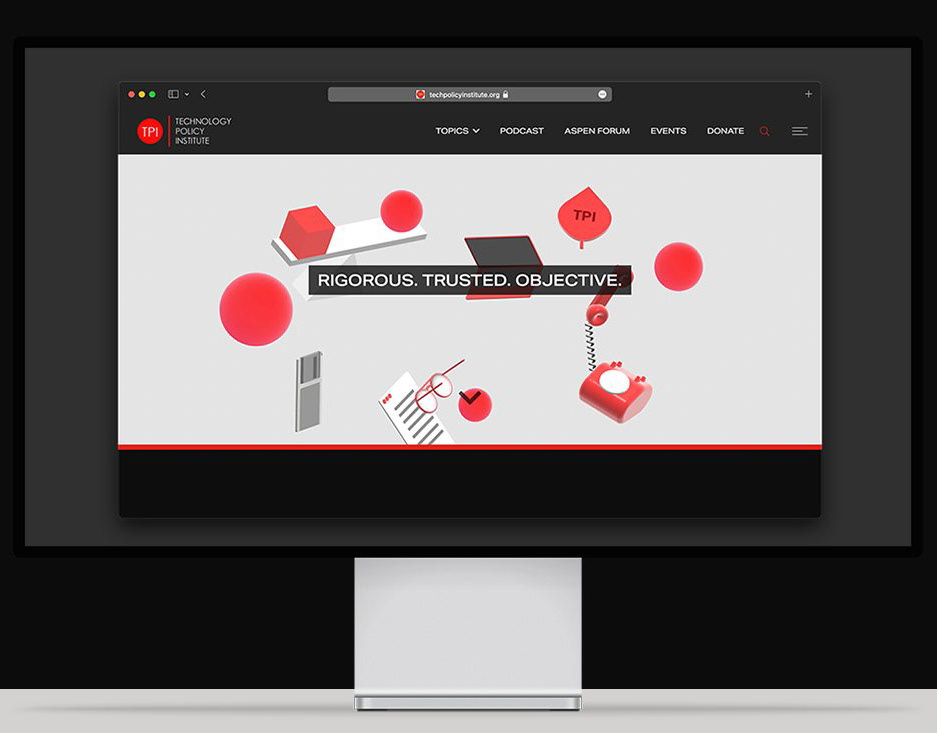
Task: Click the red search magnifier icon
Action: 764,131
